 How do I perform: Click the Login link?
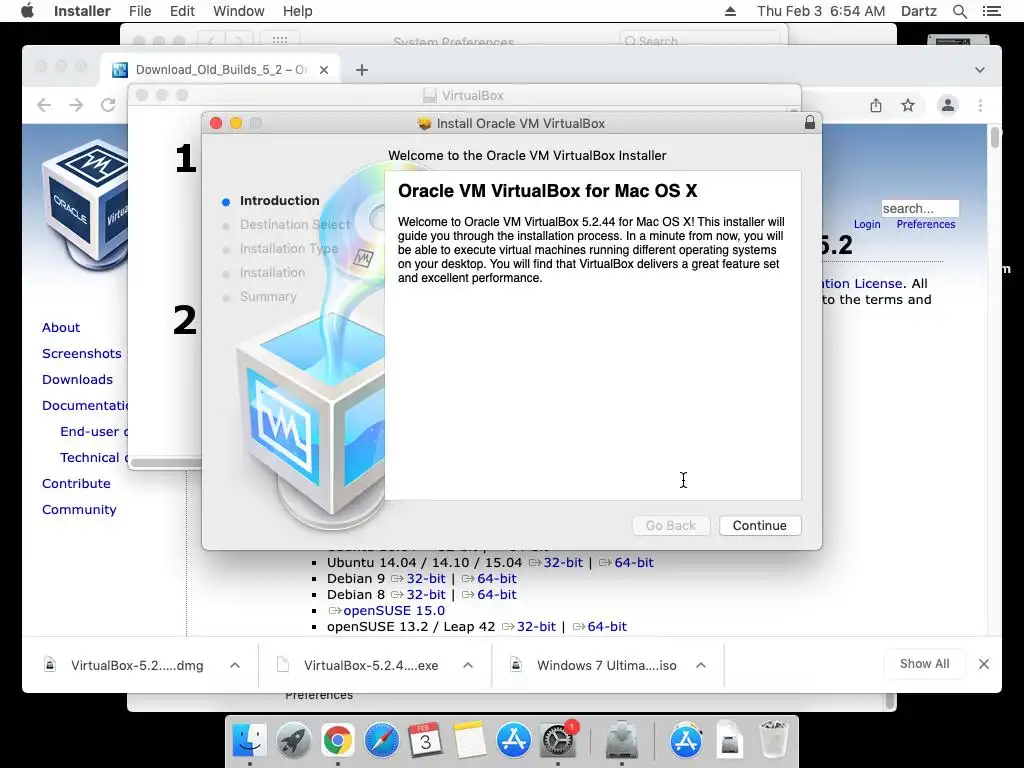(x=867, y=225)
